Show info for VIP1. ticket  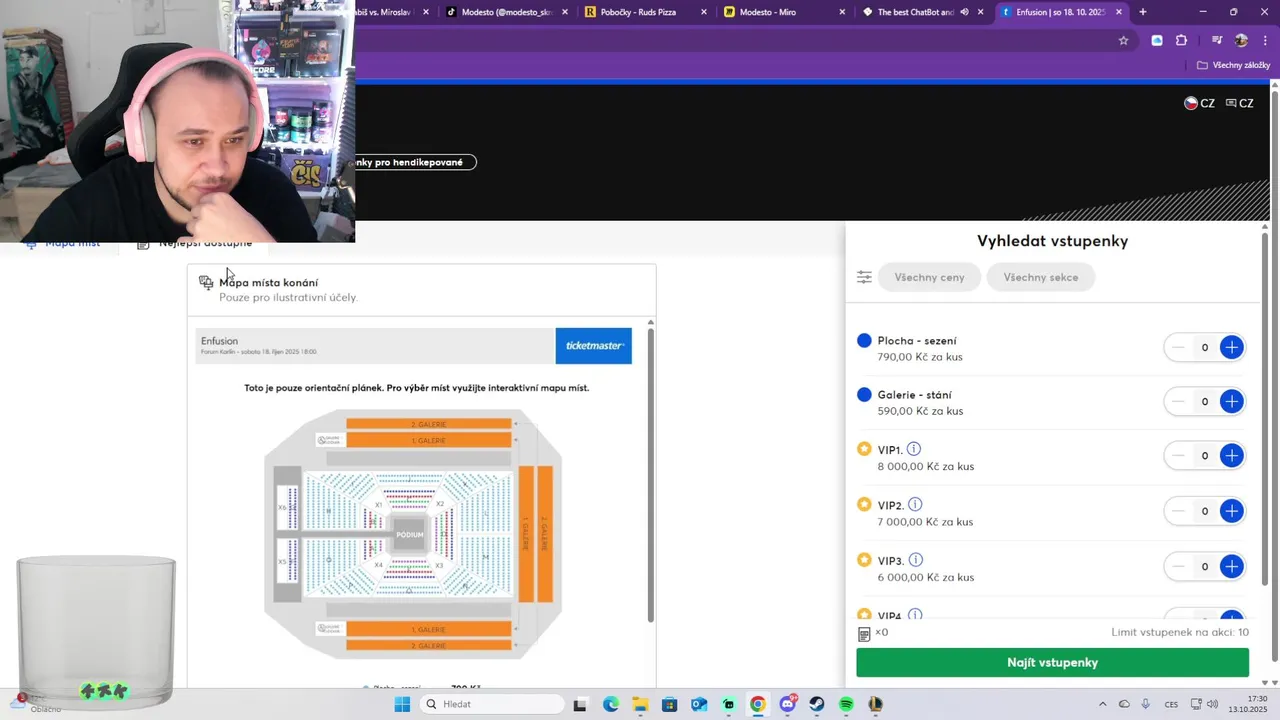[x=914, y=449]
